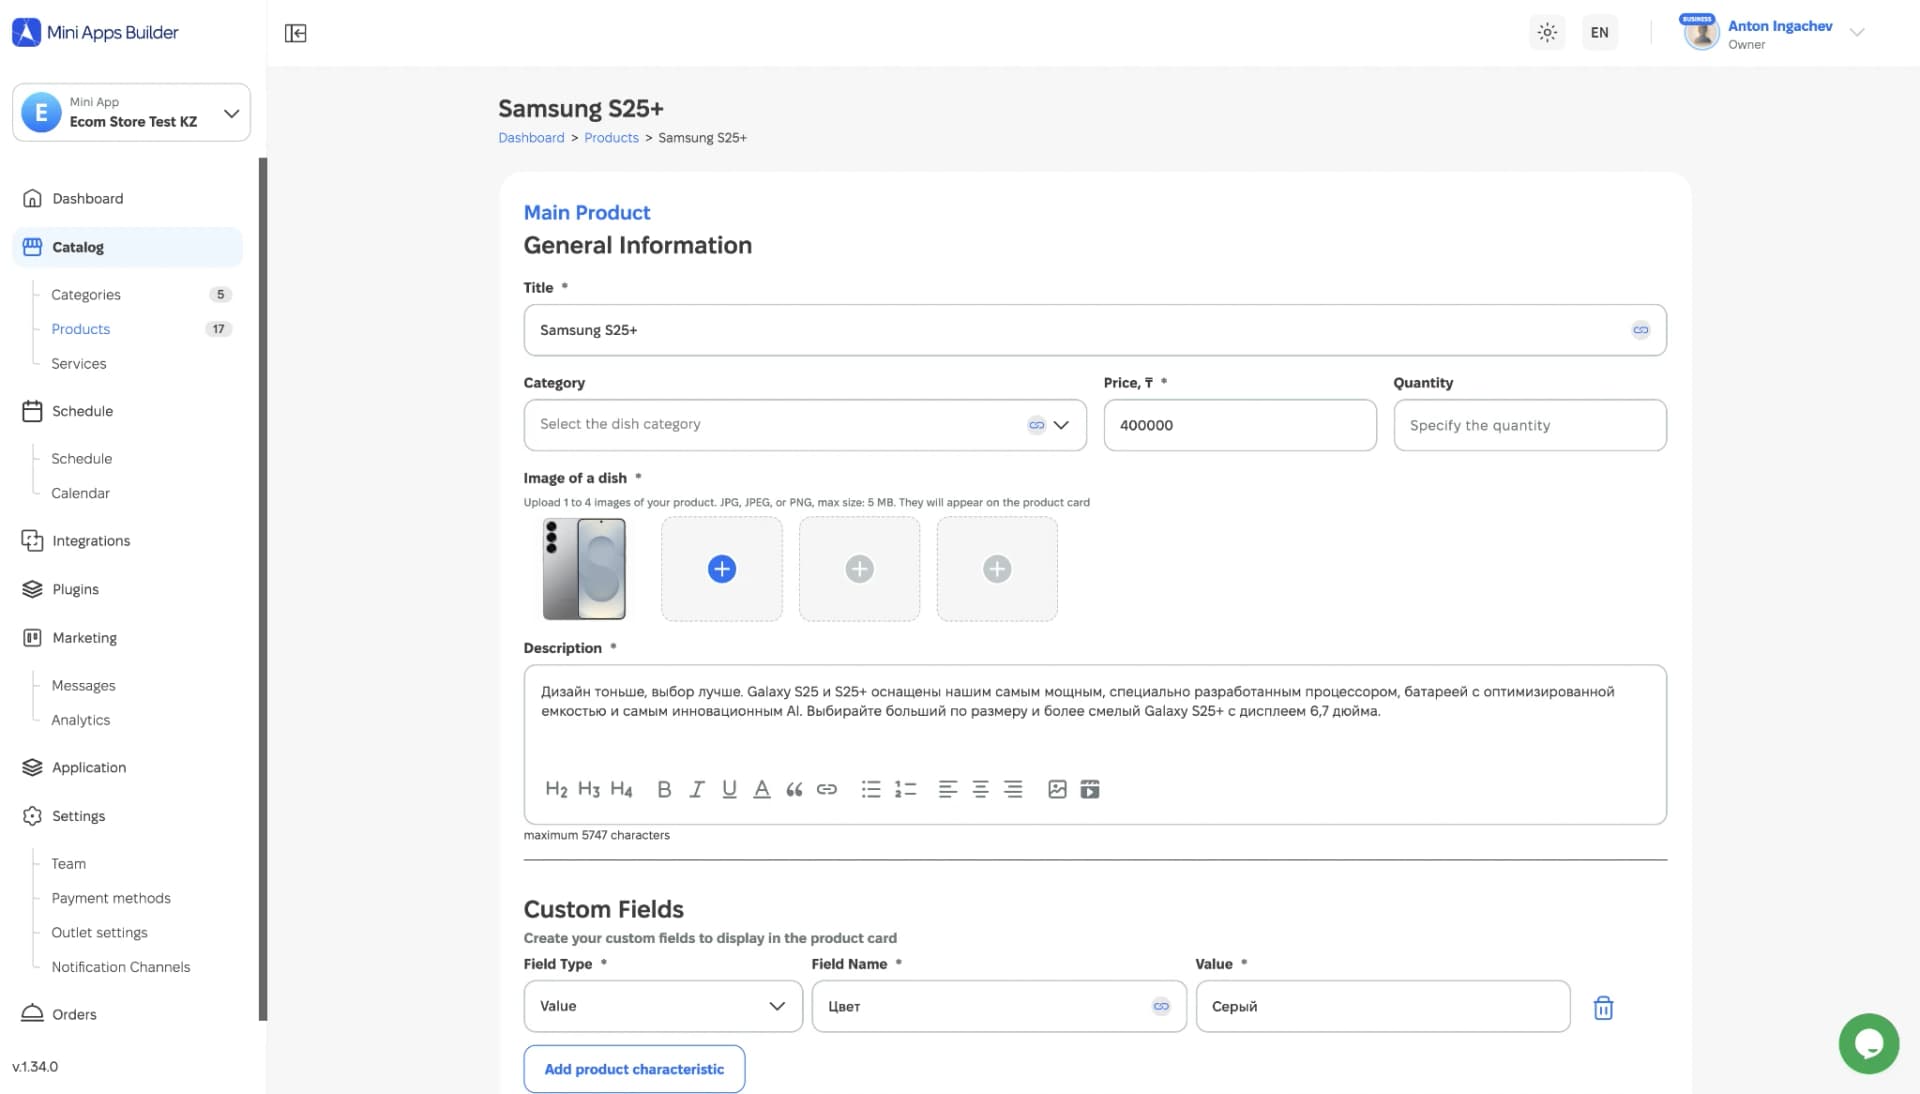Click the link icon in the Category field
Screen dimensions: 1920x1094
click(x=1036, y=425)
